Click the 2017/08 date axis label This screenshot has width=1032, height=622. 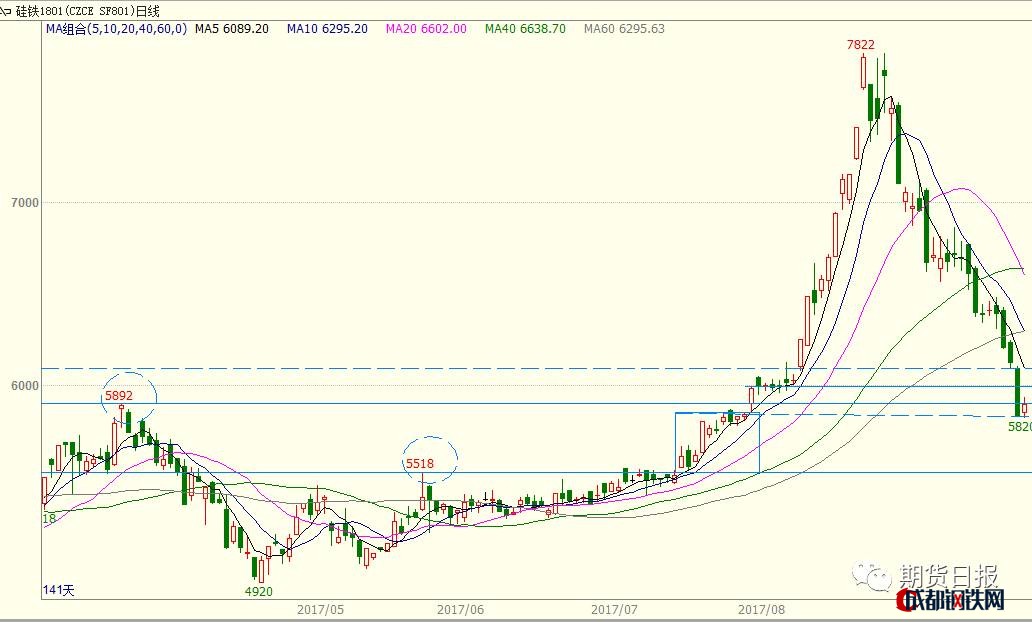click(762, 609)
